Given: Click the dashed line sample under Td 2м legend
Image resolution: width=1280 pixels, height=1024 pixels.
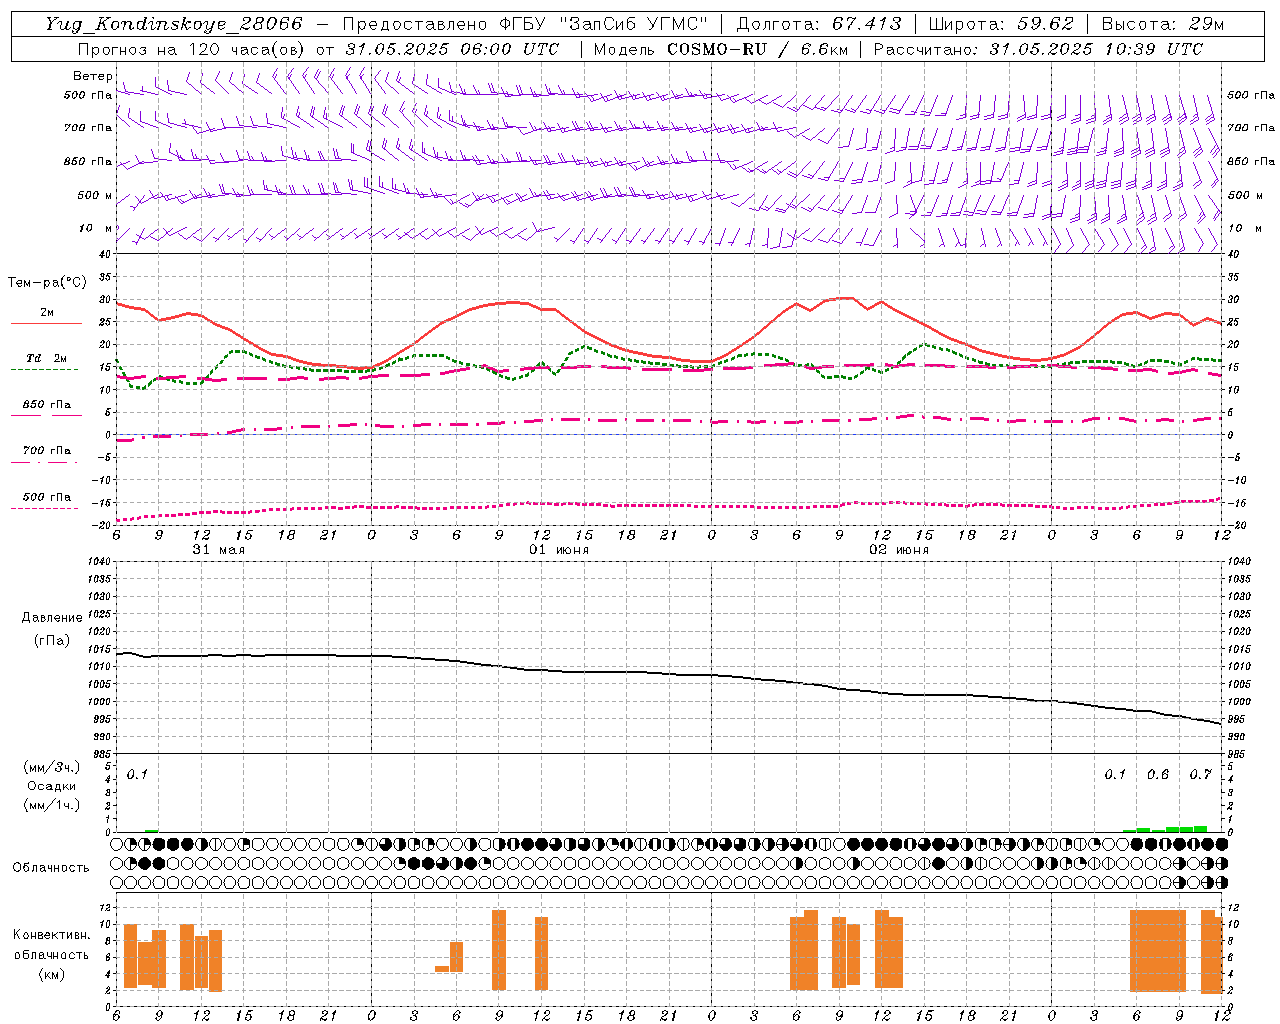Looking at the screenshot, I should click(44, 370).
